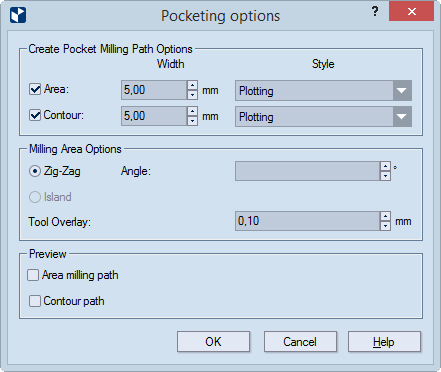
Task: Increase Tool Overlay value with up arrow
Action: pyautogui.click(x=385, y=216)
